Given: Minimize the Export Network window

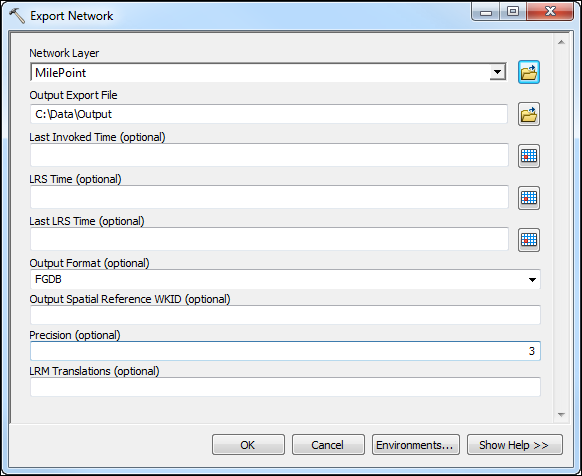Looking at the screenshot, I should [x=486, y=12].
